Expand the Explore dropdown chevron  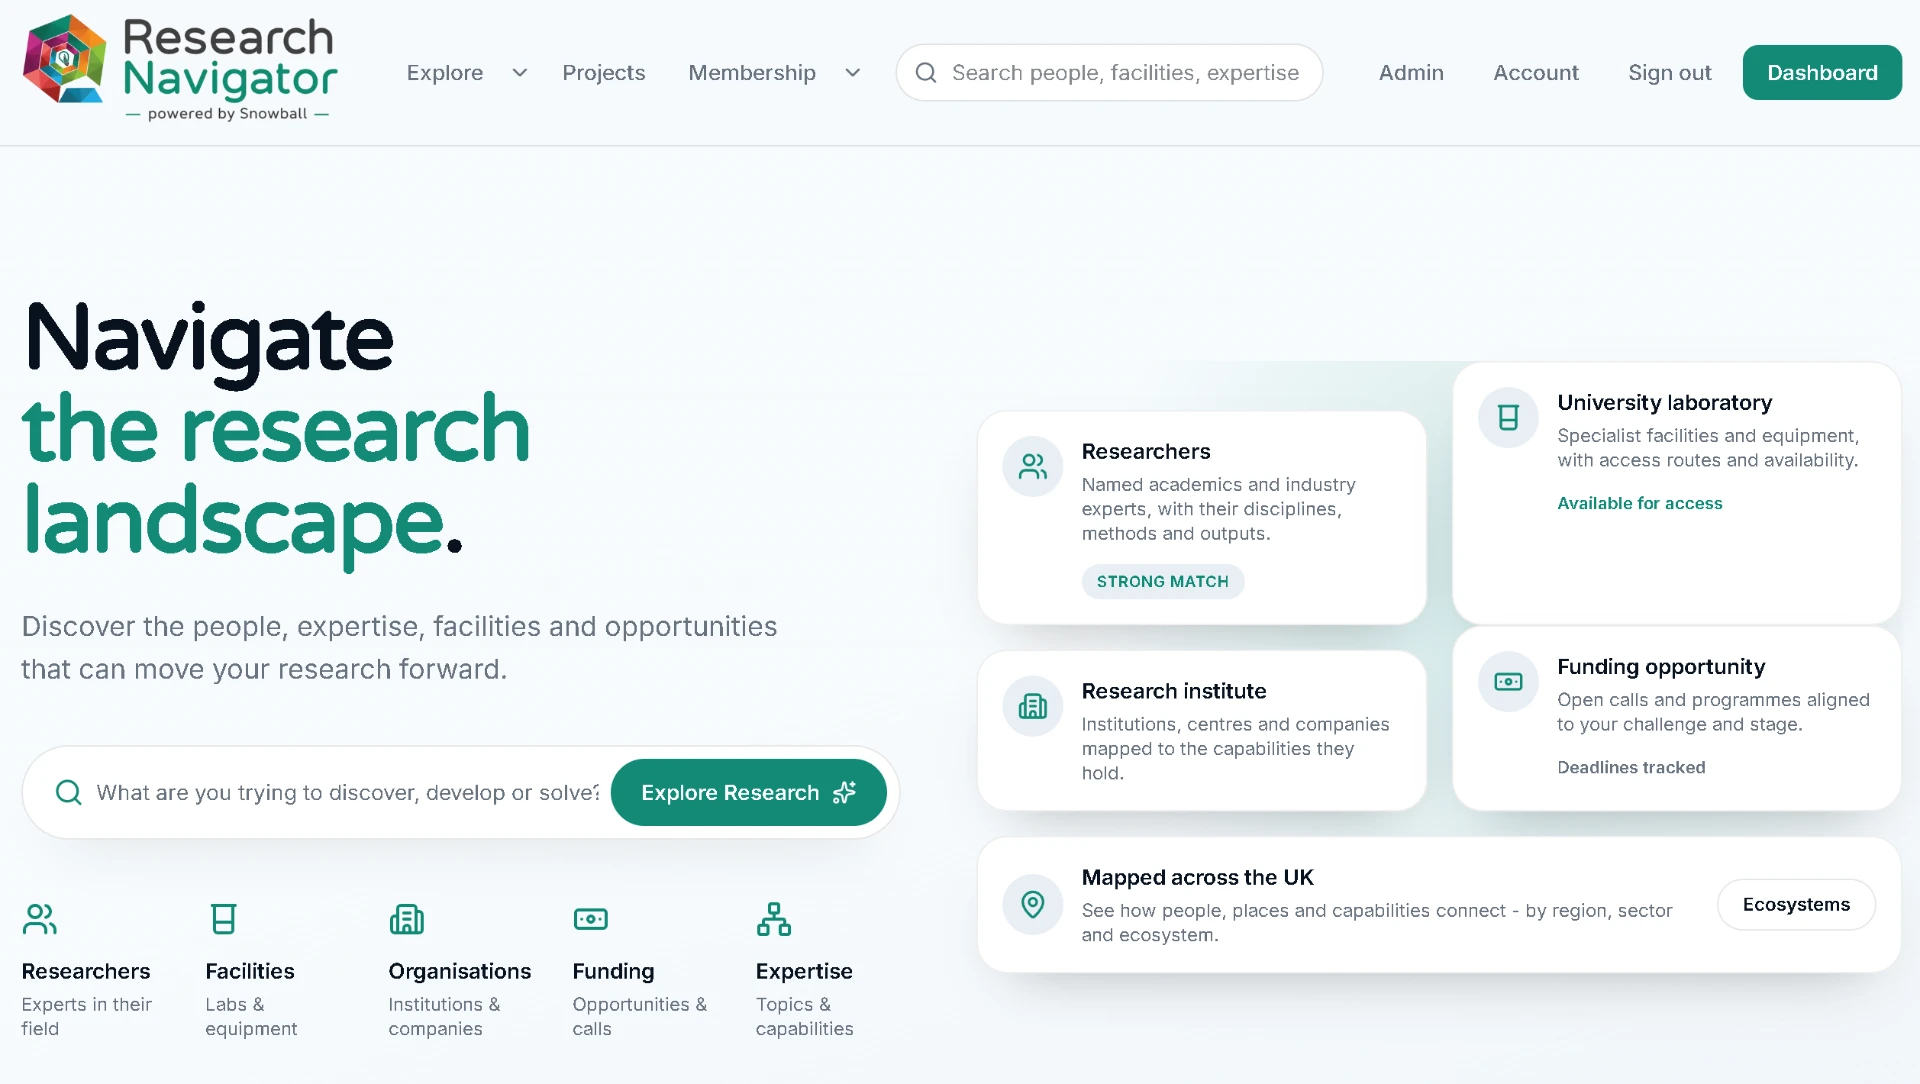click(x=520, y=73)
